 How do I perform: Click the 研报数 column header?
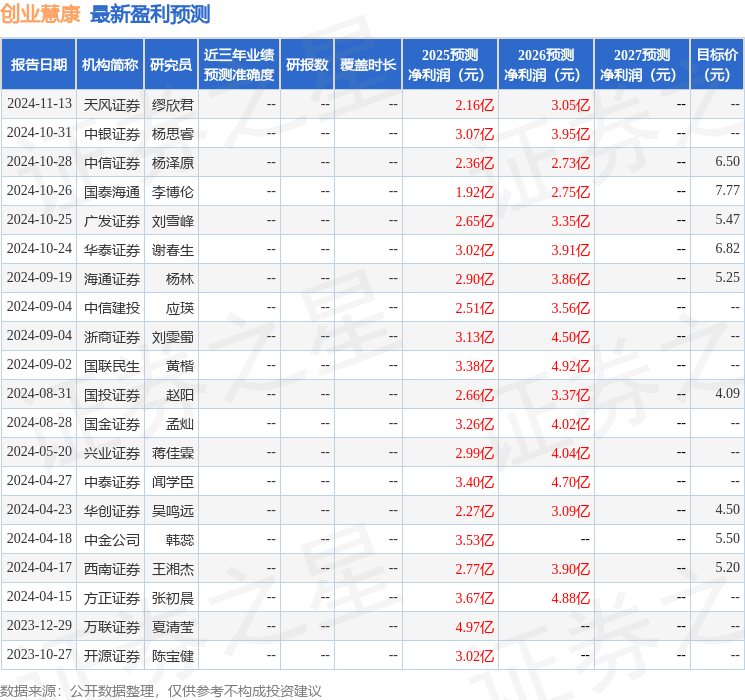pyautogui.click(x=307, y=64)
